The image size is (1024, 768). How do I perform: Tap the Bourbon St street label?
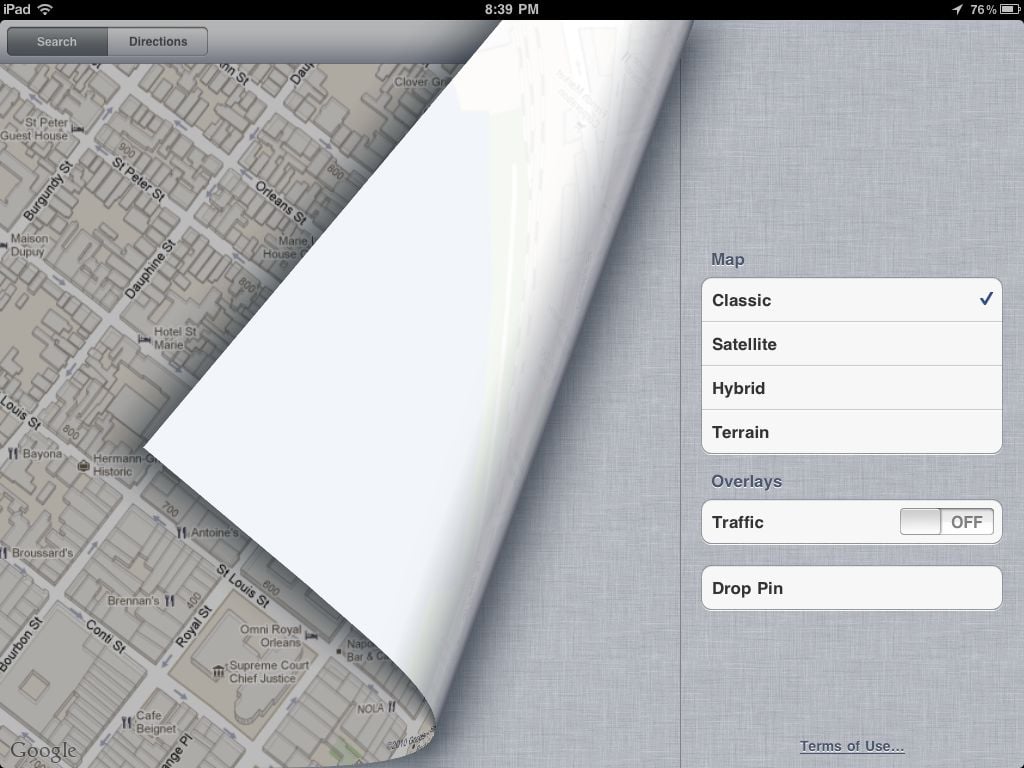pos(21,644)
